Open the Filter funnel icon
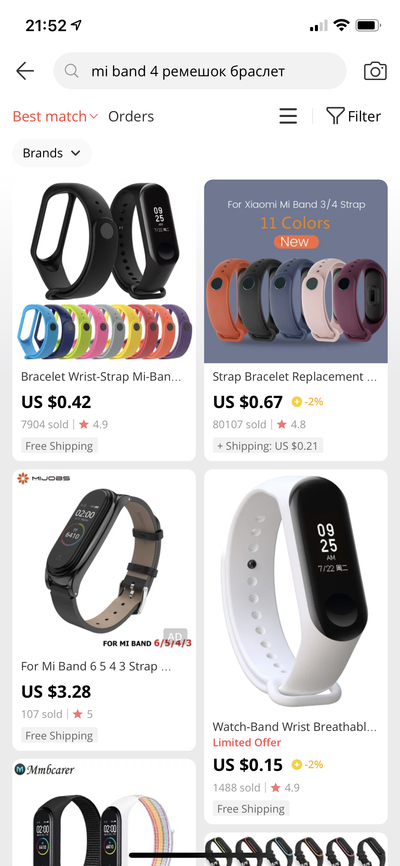400x866 pixels. [x=335, y=116]
